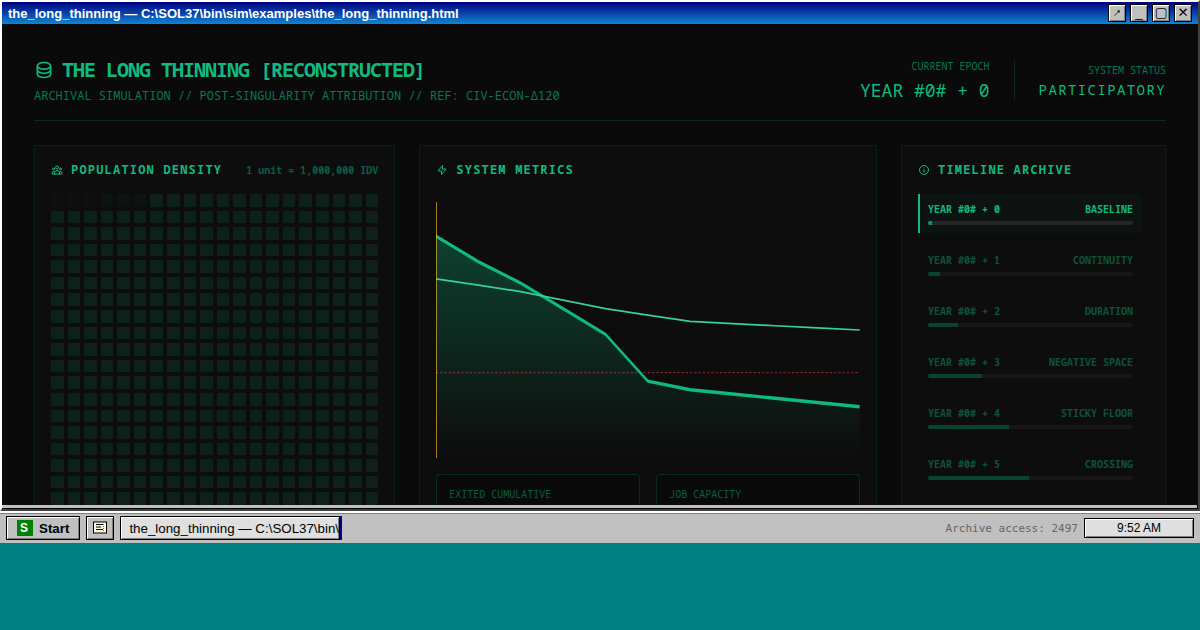Click the Population Density panel icon
This screenshot has width=1200, height=630.
pos(57,171)
